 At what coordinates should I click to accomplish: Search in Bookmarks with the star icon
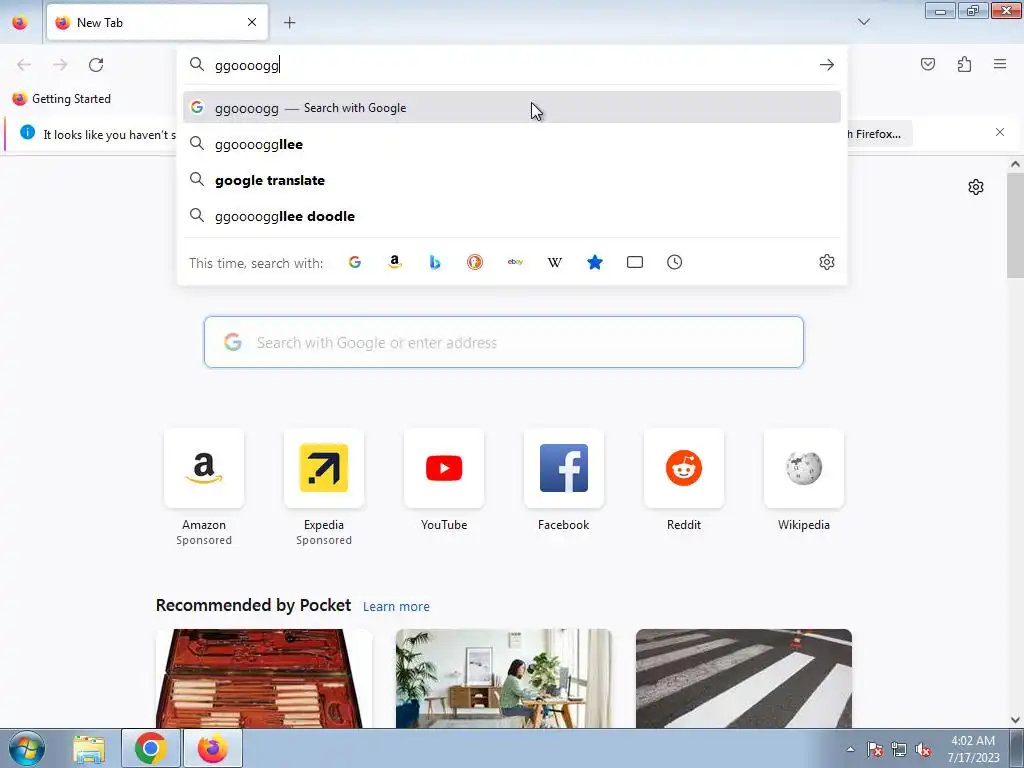(x=595, y=263)
